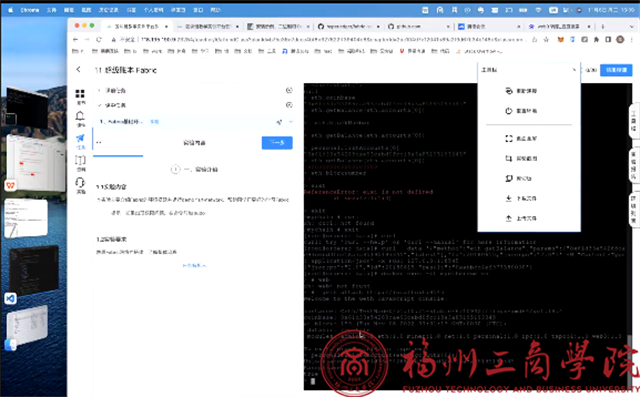
Task: Reload the page in Chrome
Action: tap(99, 40)
